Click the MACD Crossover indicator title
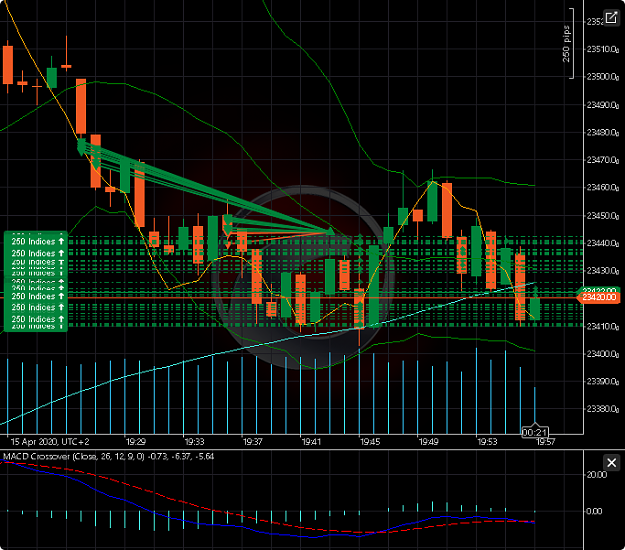Screen dimensions: 625x550 (108, 456)
